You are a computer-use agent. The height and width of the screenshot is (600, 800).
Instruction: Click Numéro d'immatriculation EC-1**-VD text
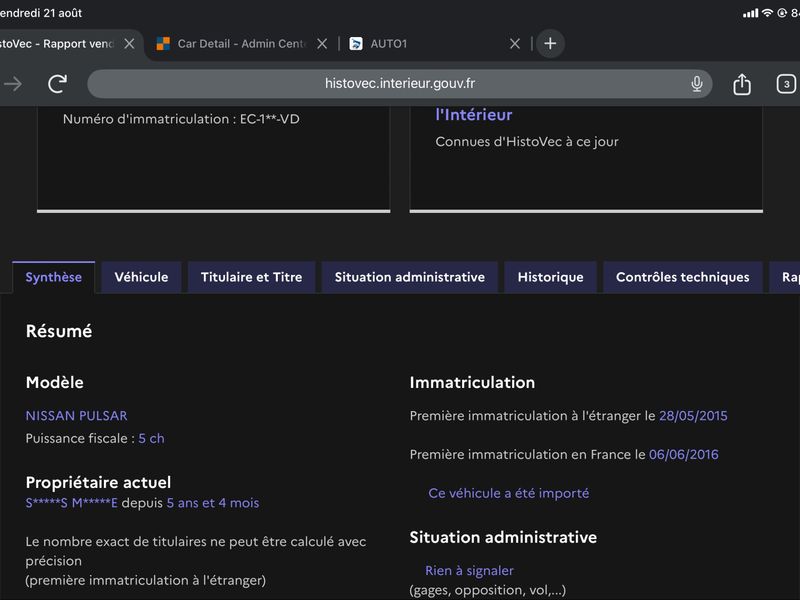point(181,119)
